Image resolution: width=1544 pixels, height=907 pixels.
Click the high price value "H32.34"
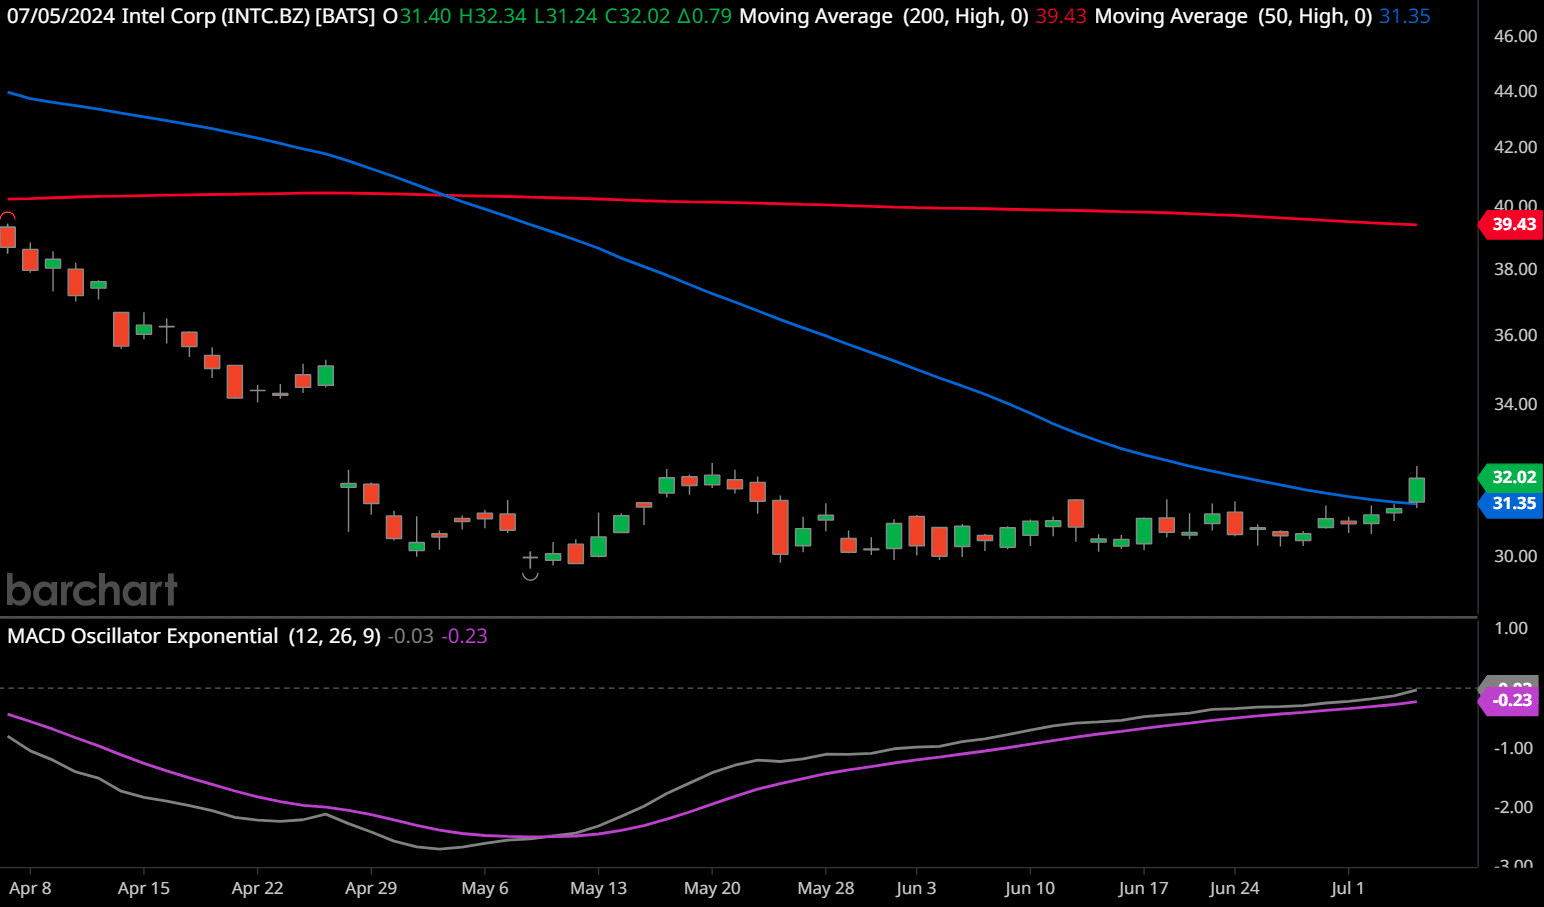click(x=492, y=17)
